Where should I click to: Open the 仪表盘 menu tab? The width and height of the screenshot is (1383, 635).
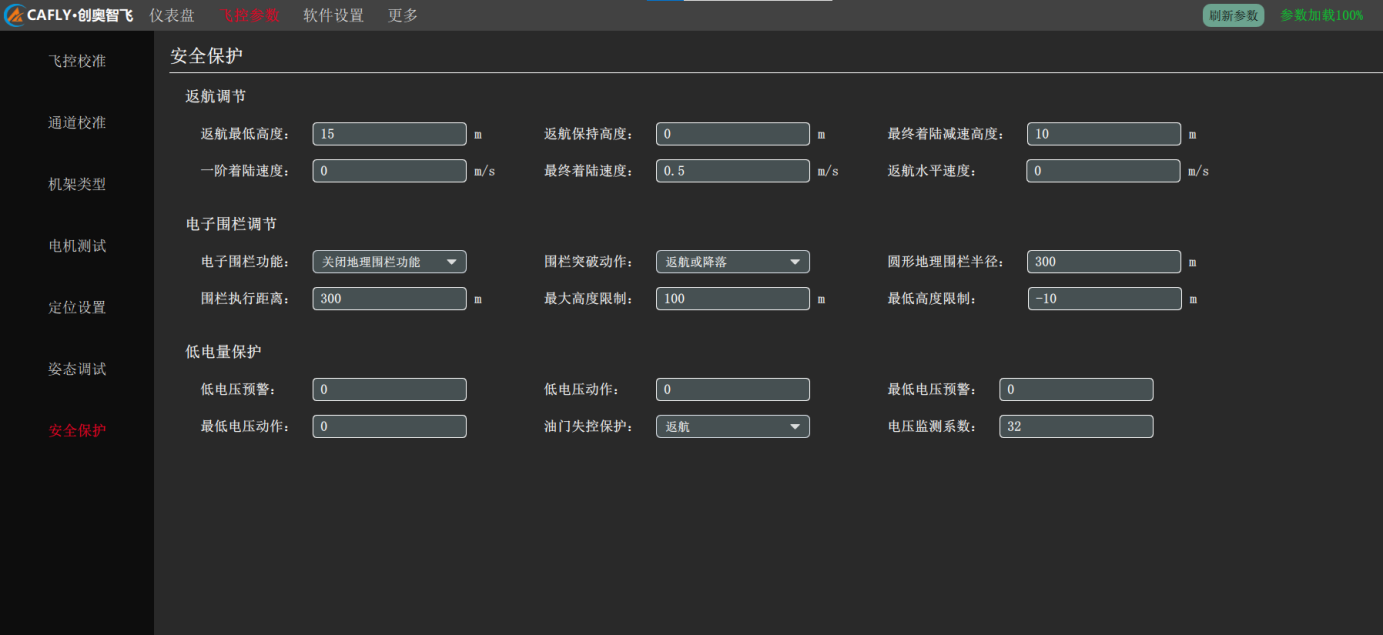pos(172,16)
